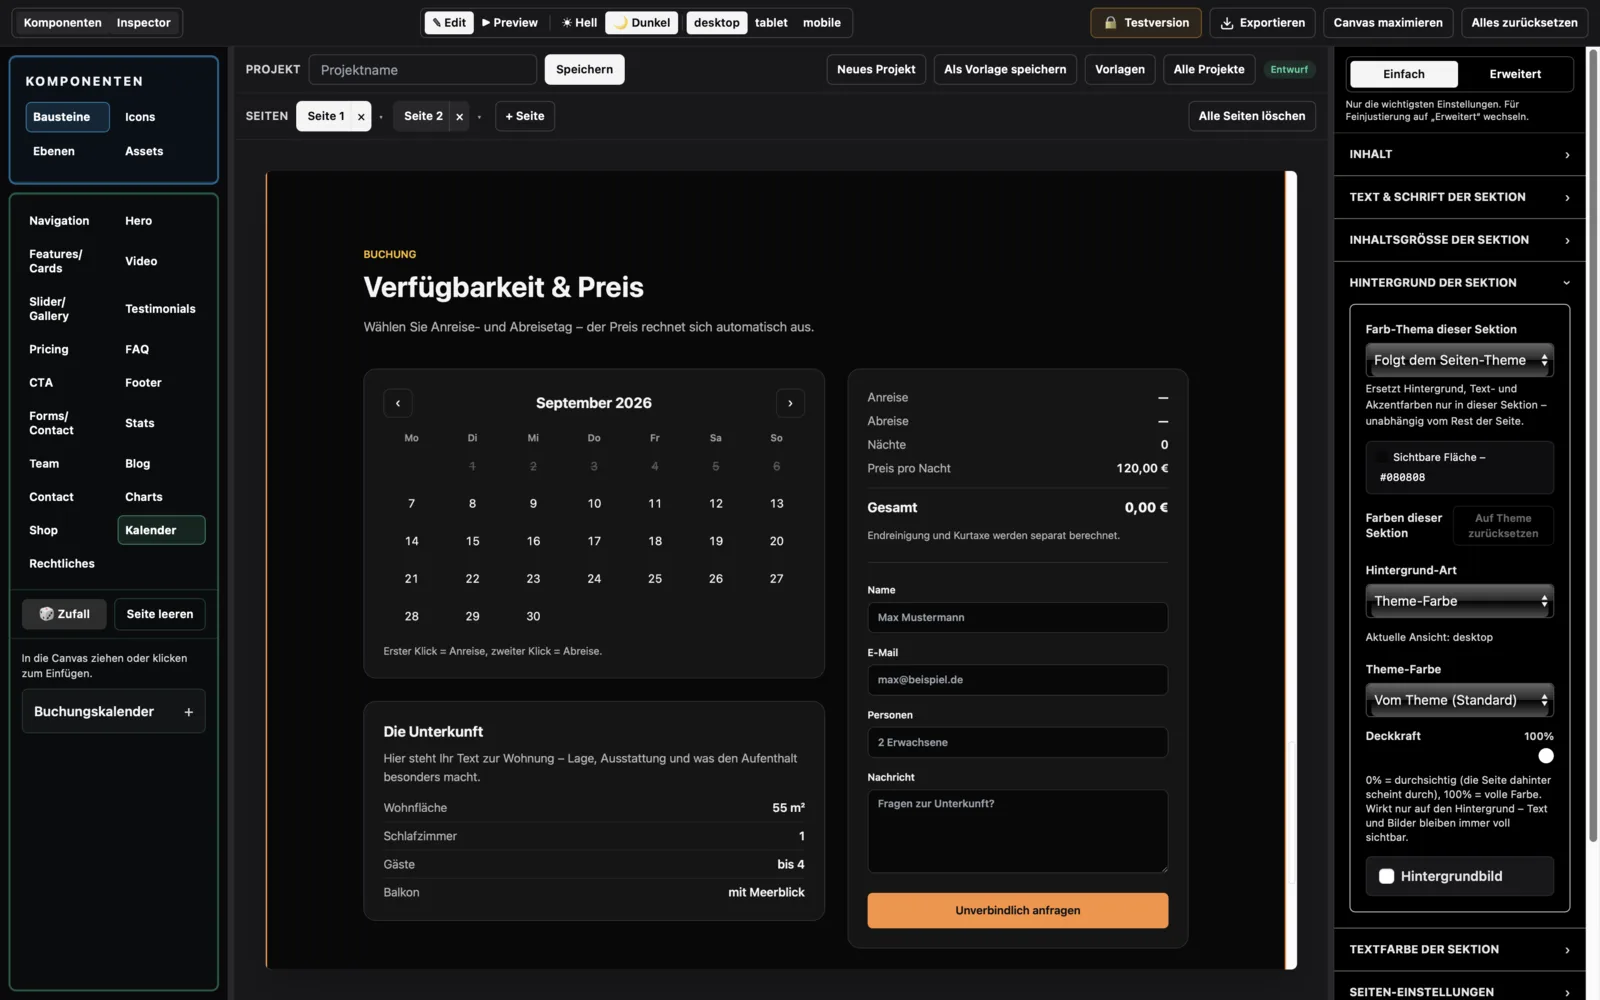Go to next month in the calendar
The height and width of the screenshot is (1000, 1600).
click(790, 403)
